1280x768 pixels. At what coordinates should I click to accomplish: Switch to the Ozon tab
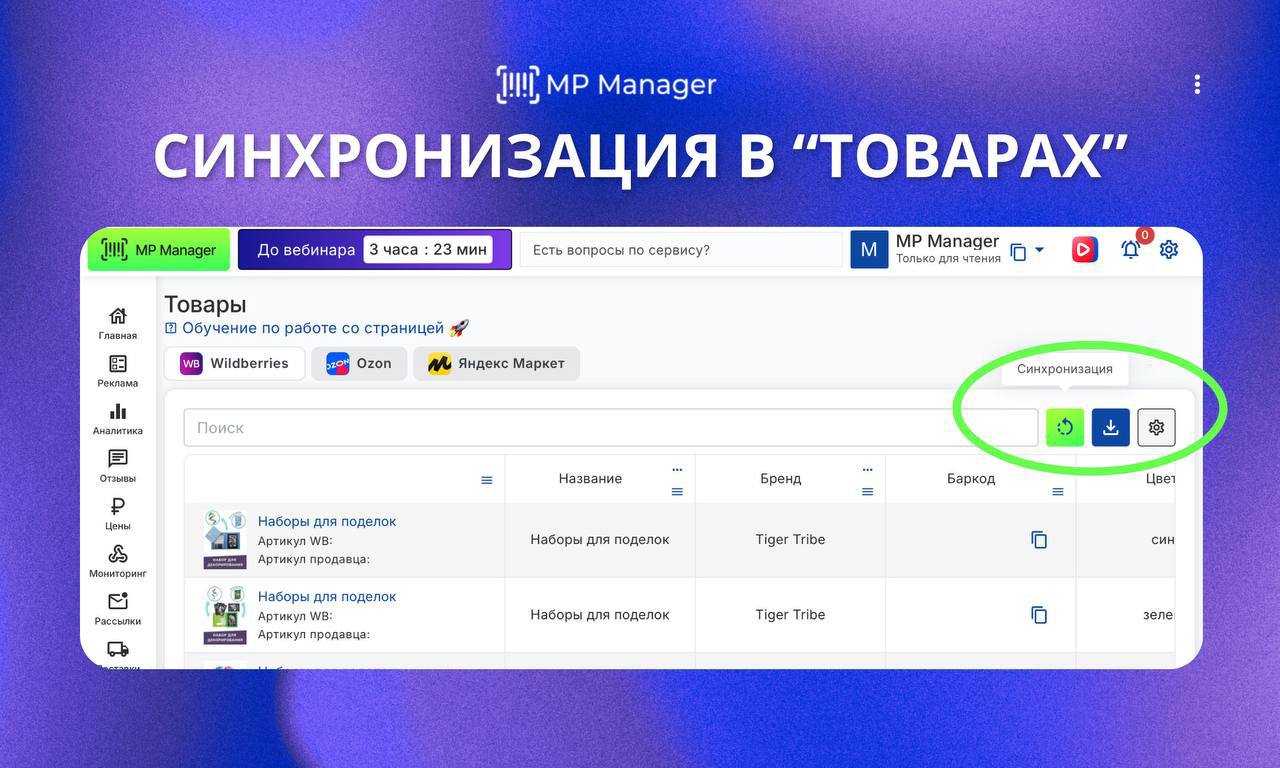pyautogui.click(x=359, y=364)
